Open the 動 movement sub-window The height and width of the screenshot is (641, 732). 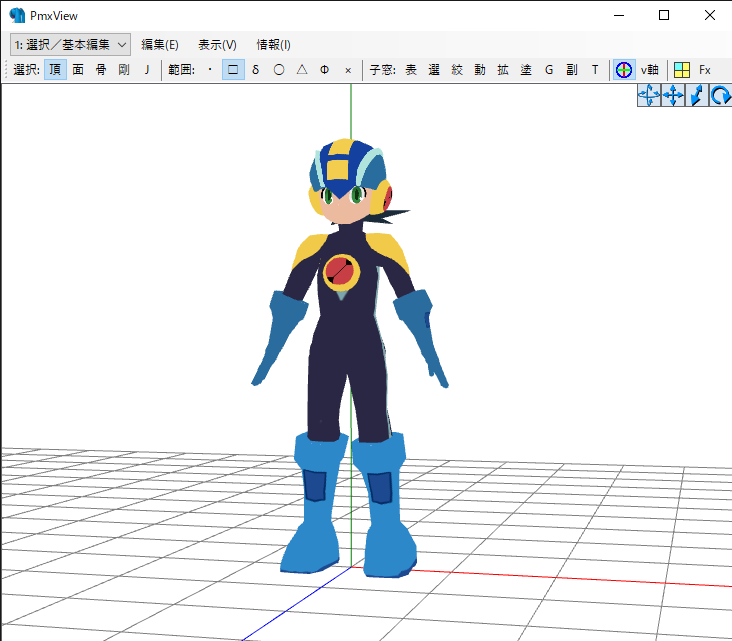point(480,70)
